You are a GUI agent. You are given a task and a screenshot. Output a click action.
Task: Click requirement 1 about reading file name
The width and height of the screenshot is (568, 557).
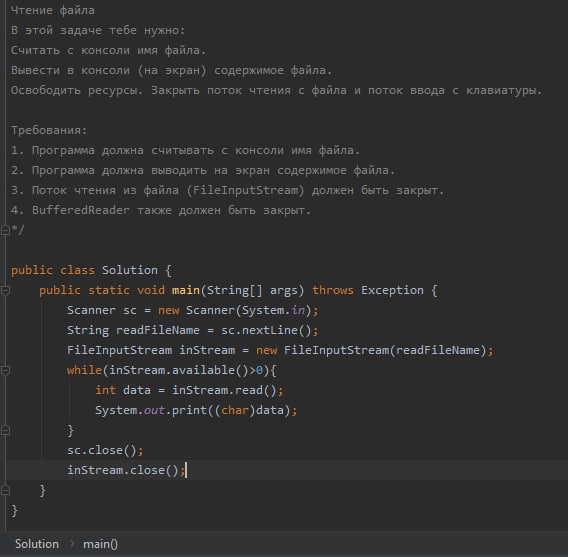click(185, 150)
